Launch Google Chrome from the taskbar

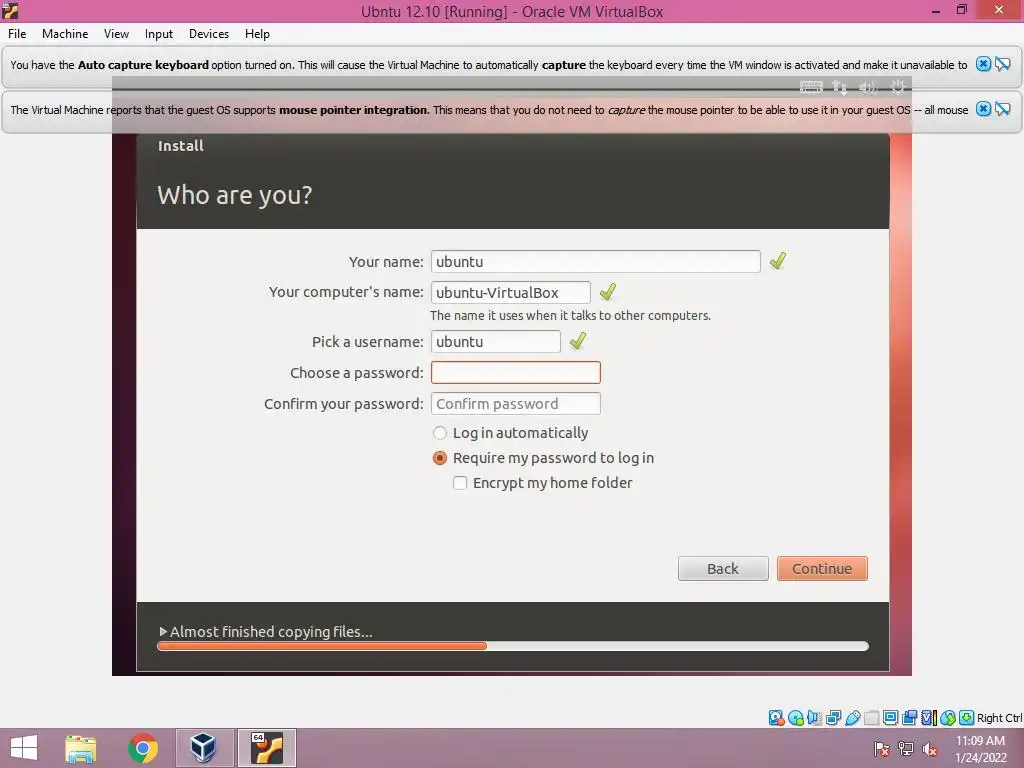(x=142, y=748)
